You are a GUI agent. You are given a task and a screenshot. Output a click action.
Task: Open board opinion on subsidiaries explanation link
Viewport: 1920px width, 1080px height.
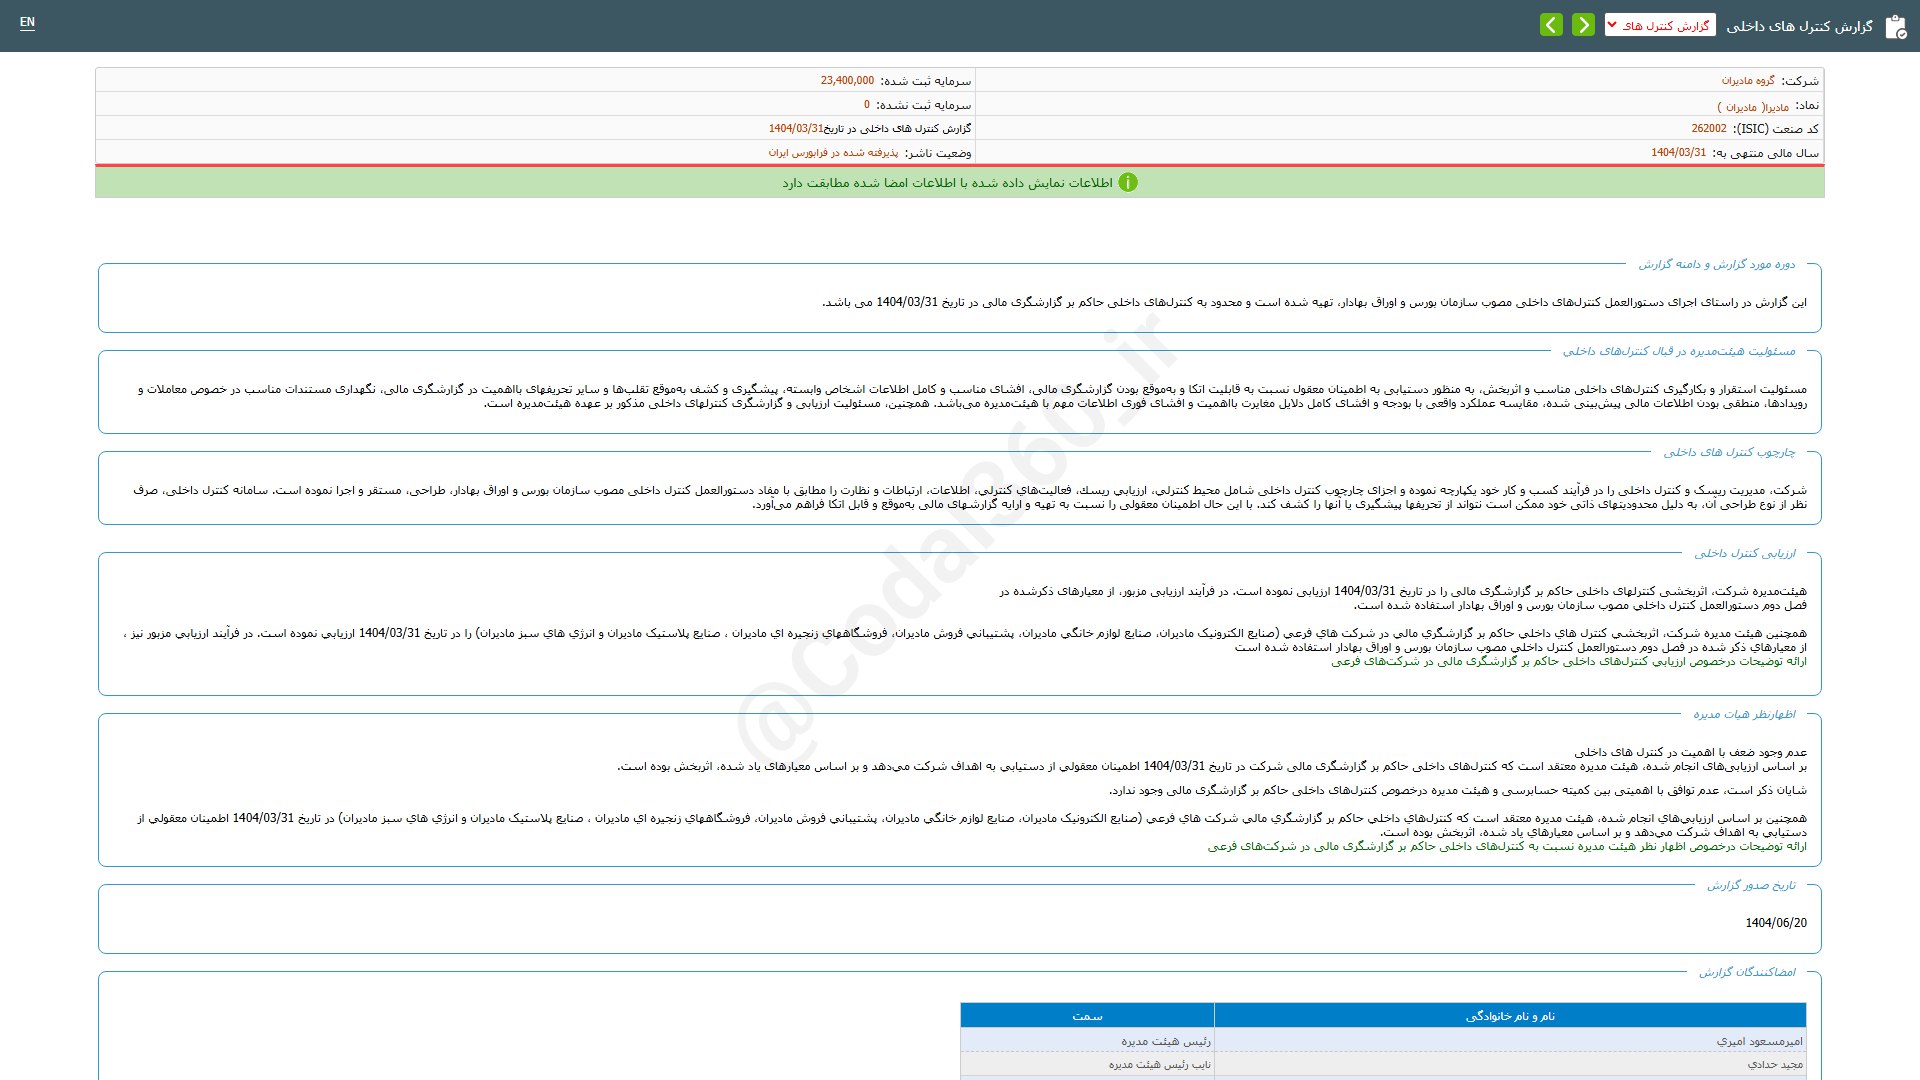coord(1506,847)
